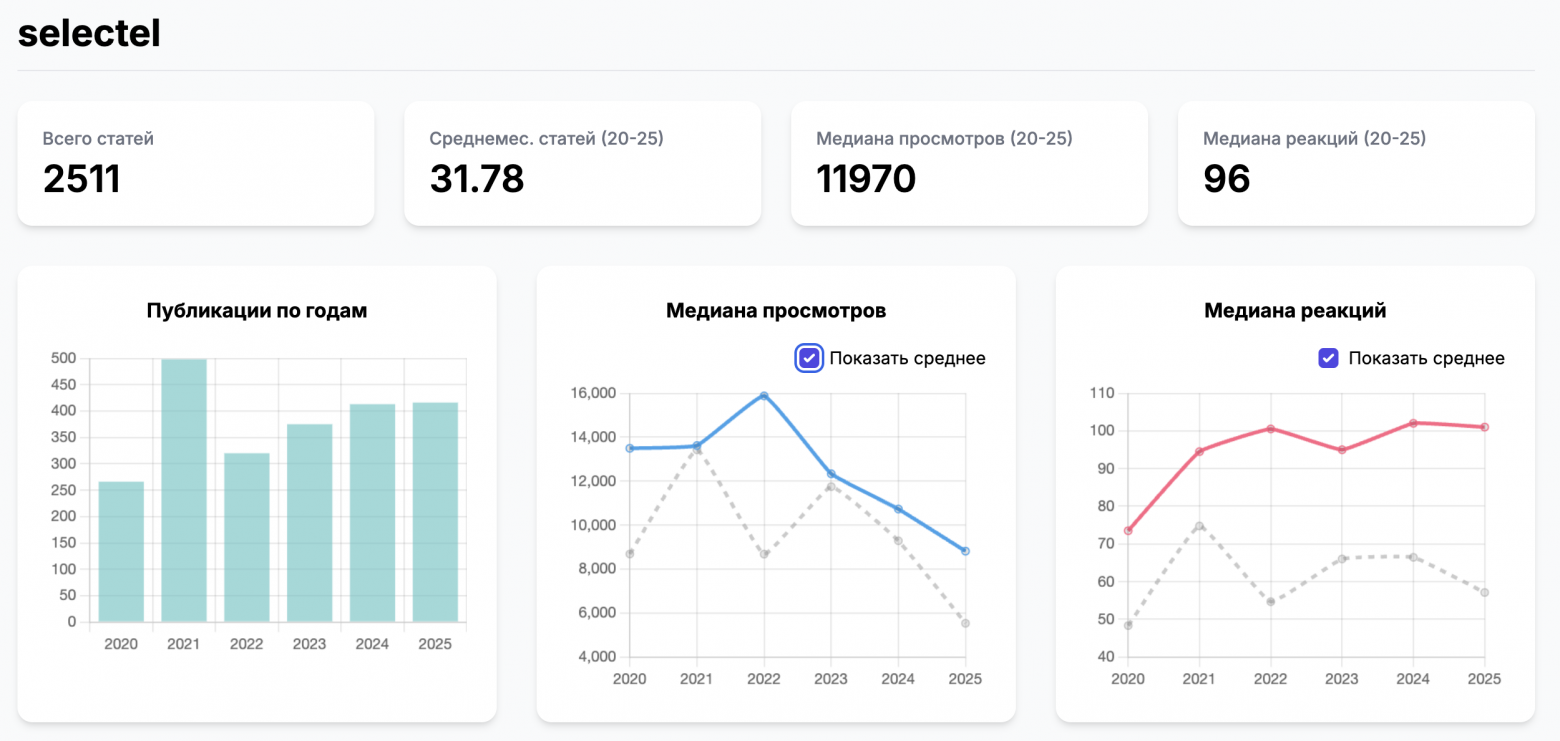Click blue 2022 peak point on Медиана просмотров
This screenshot has height=741, width=1560.
click(764, 396)
